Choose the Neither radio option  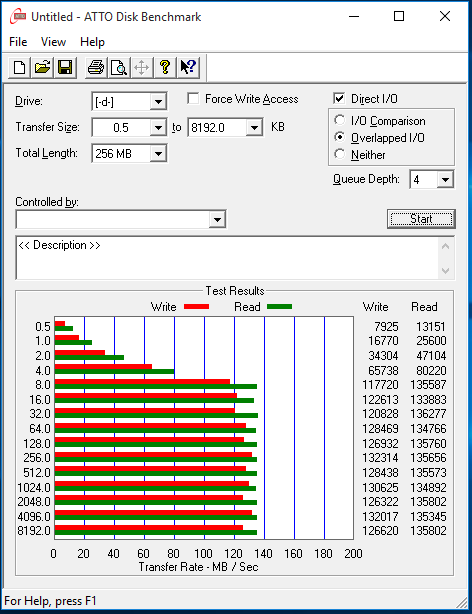coord(340,154)
